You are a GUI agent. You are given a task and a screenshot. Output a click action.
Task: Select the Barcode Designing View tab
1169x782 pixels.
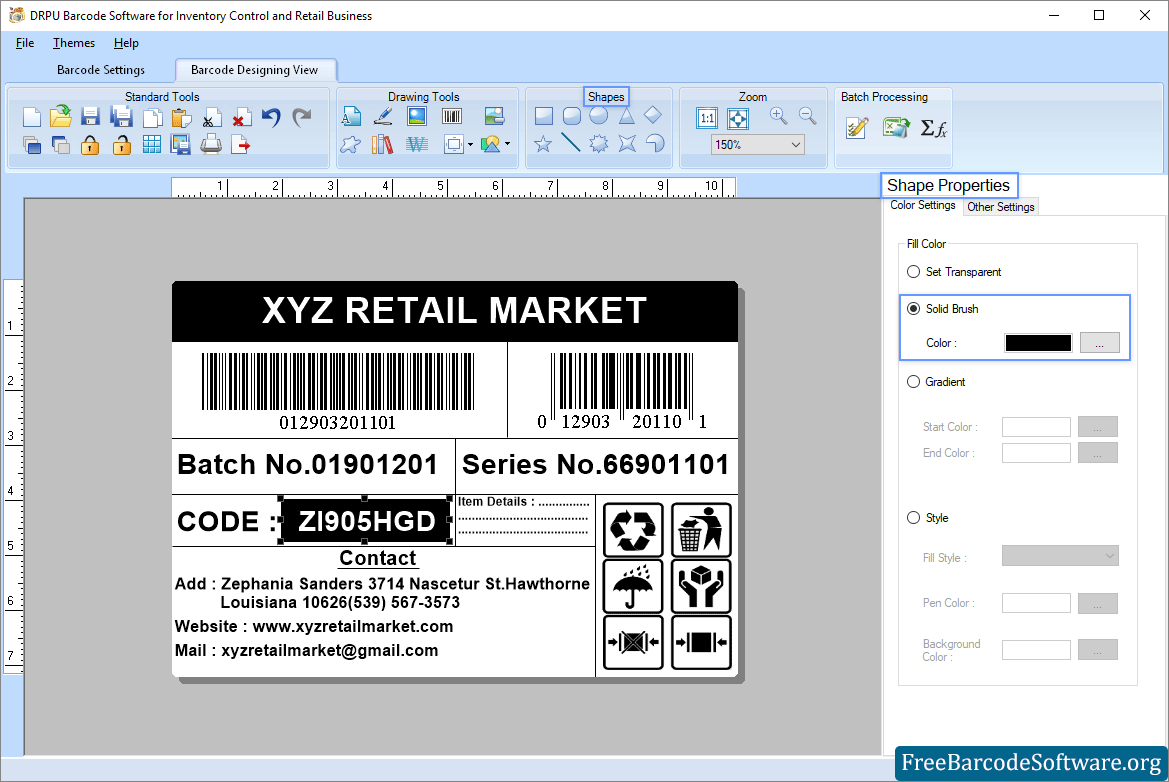[255, 70]
